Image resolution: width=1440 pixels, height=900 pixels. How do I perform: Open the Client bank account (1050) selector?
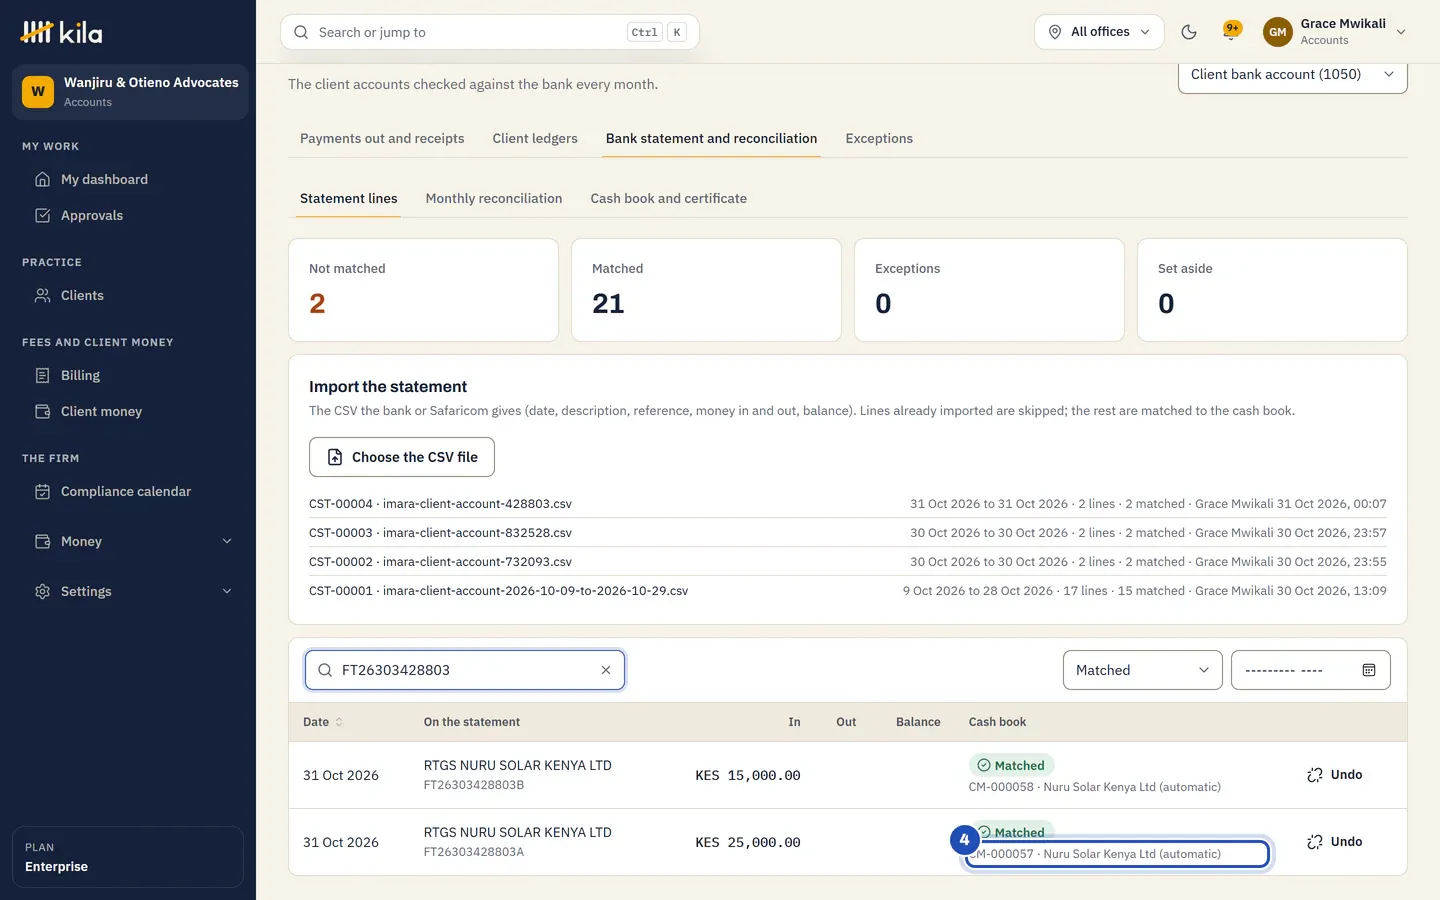coord(1292,75)
